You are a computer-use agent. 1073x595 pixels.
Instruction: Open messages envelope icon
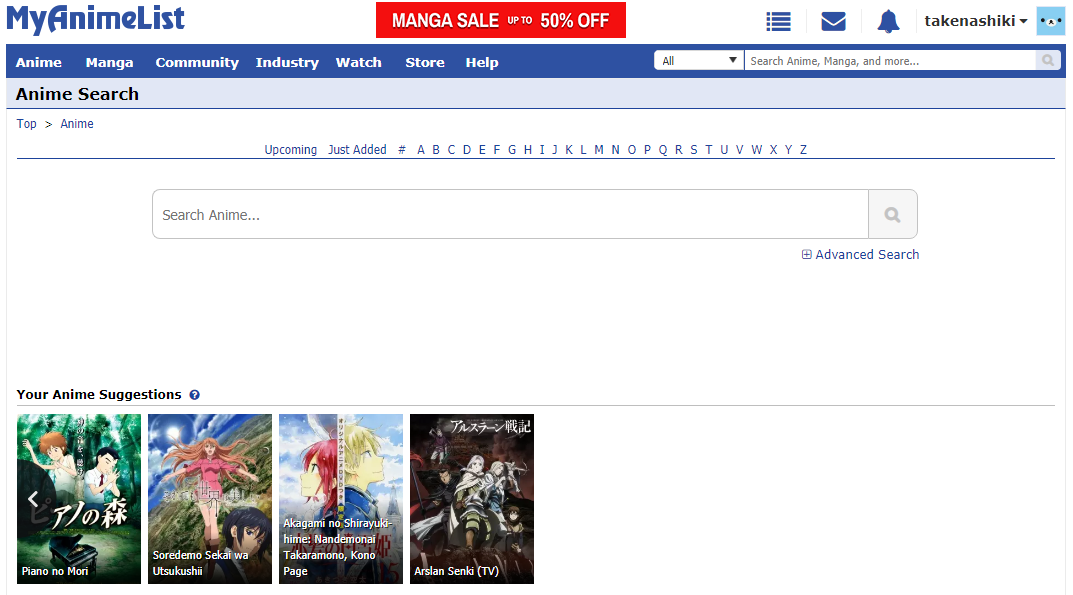pos(833,21)
